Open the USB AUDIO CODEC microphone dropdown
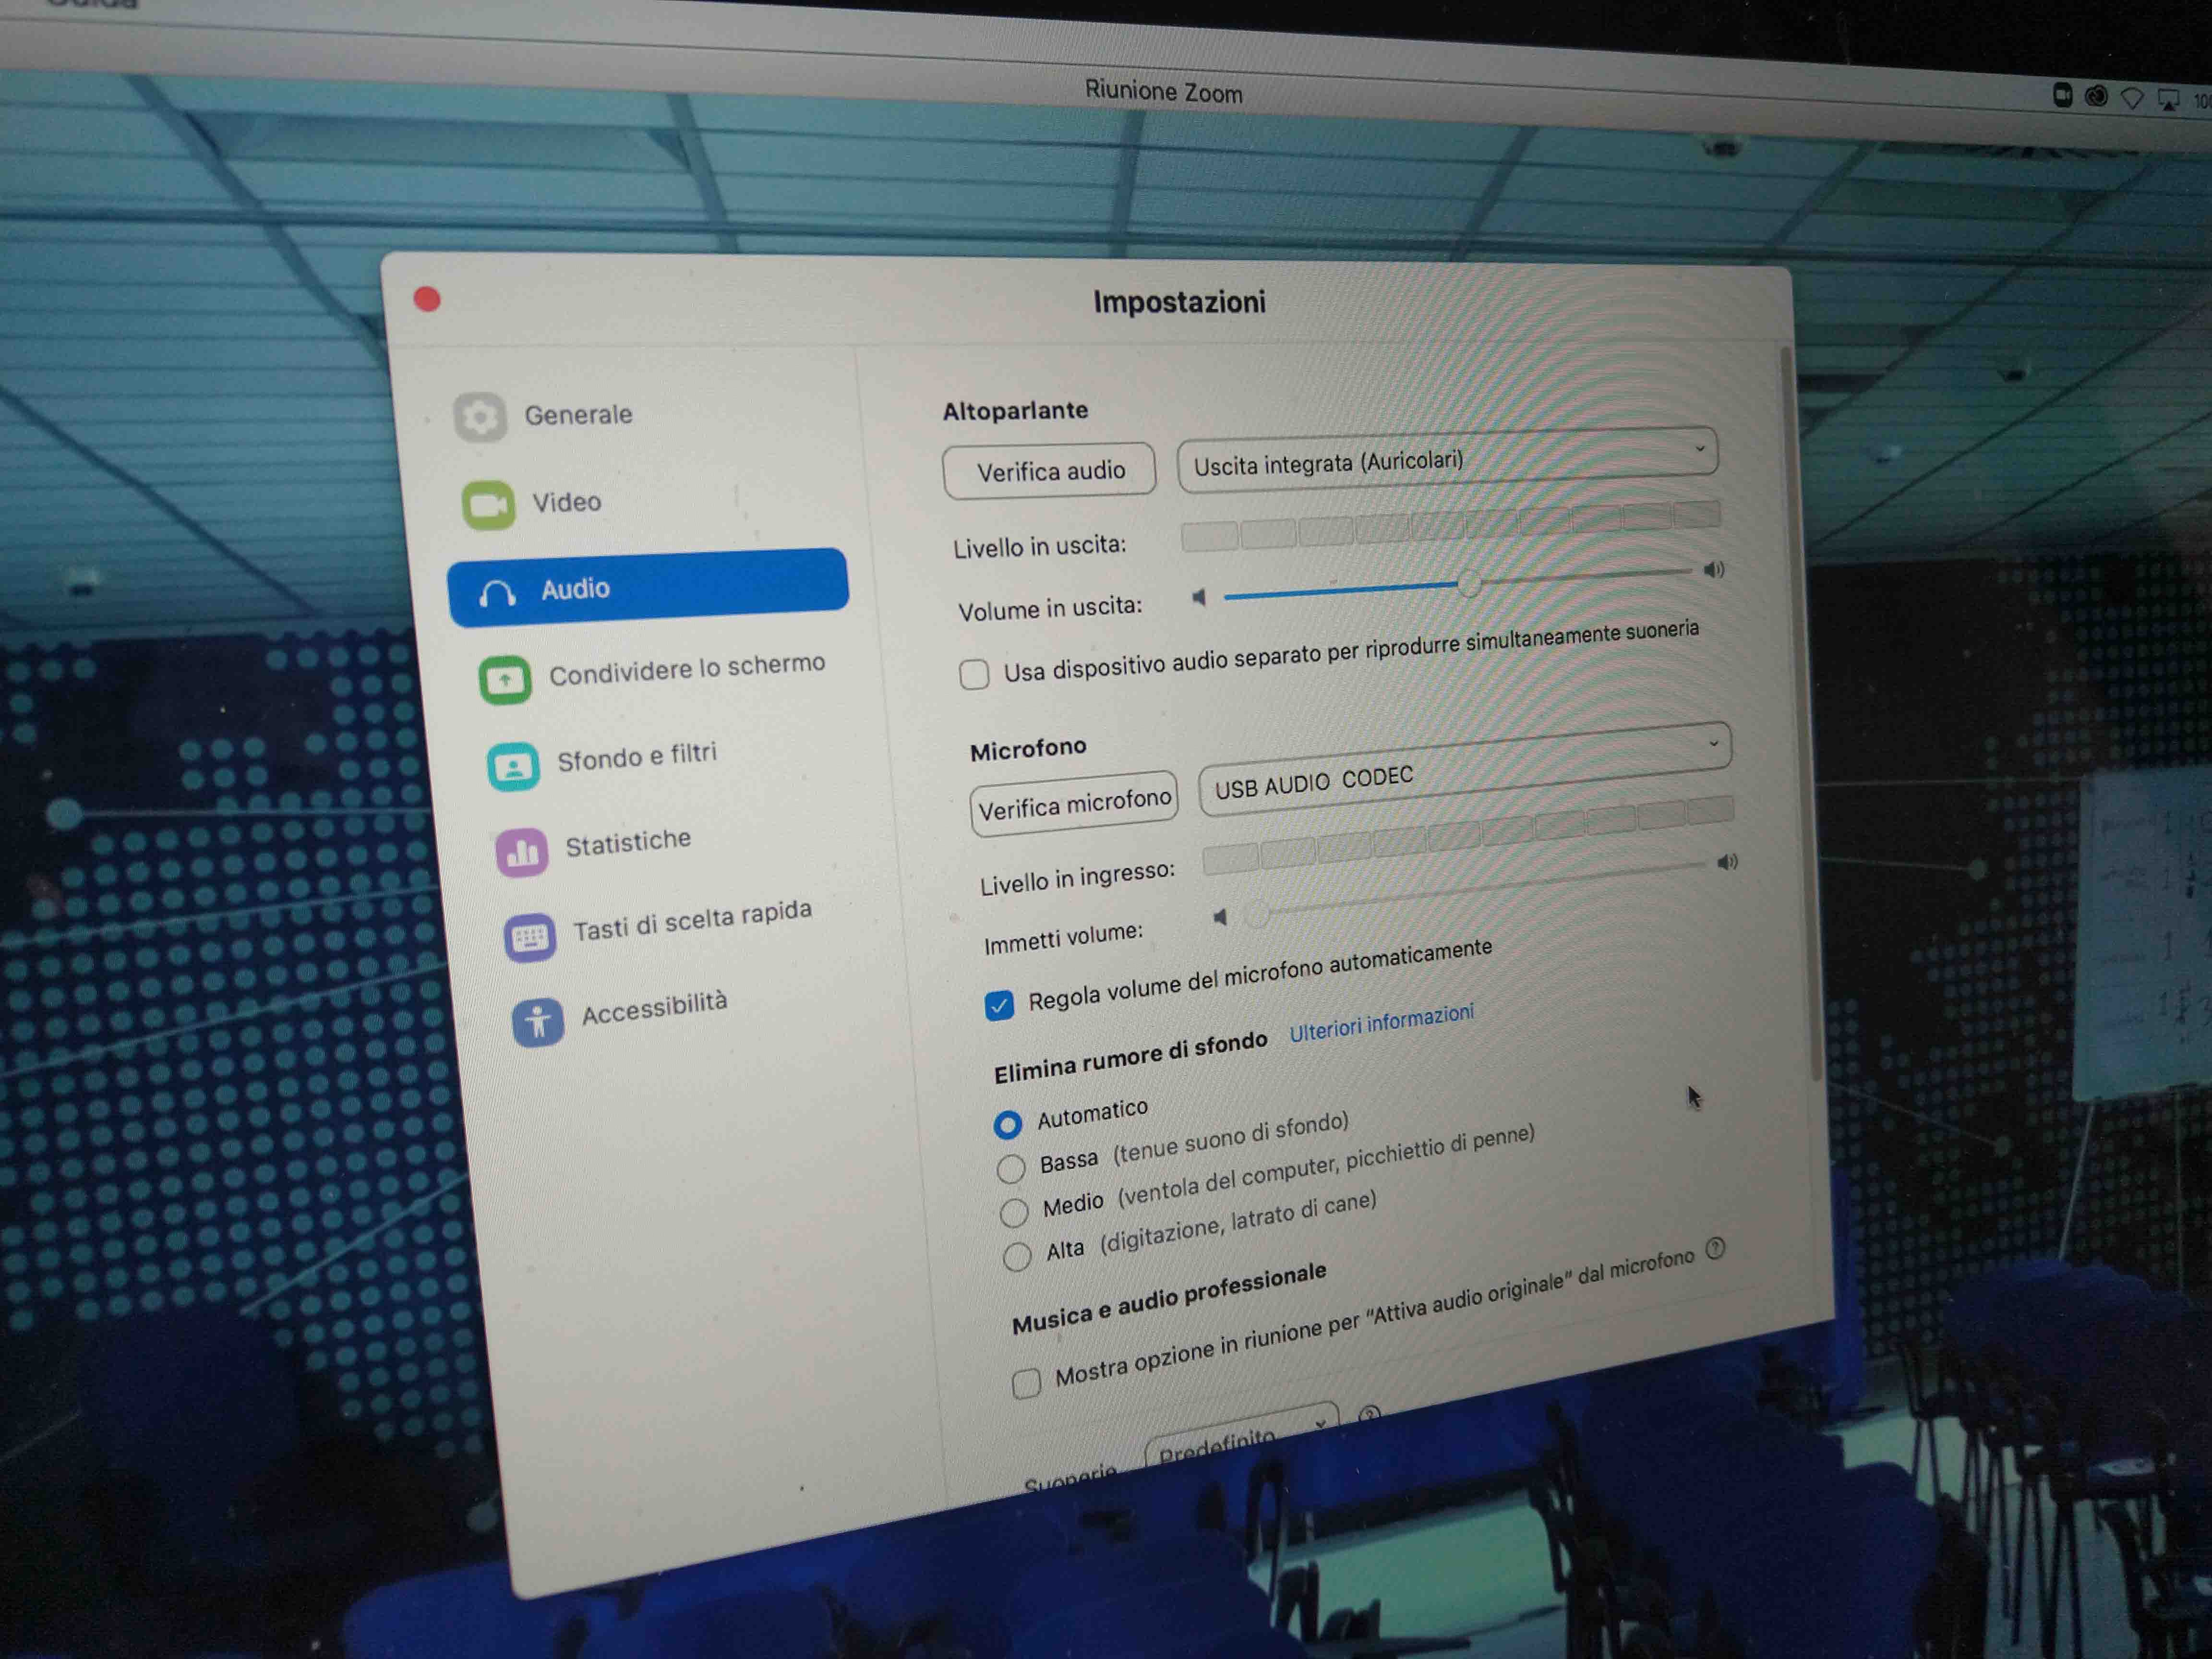This screenshot has width=2212, height=1659. [x=1465, y=769]
